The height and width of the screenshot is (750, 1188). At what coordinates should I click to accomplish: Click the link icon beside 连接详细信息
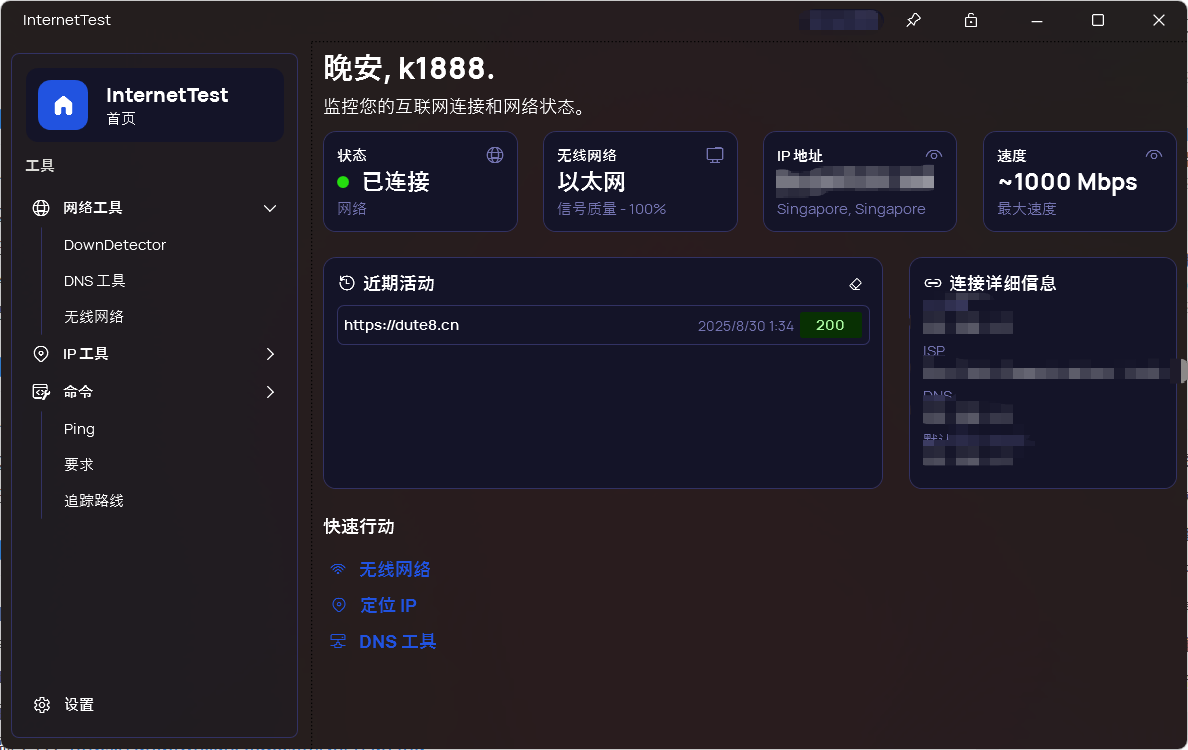[933, 283]
